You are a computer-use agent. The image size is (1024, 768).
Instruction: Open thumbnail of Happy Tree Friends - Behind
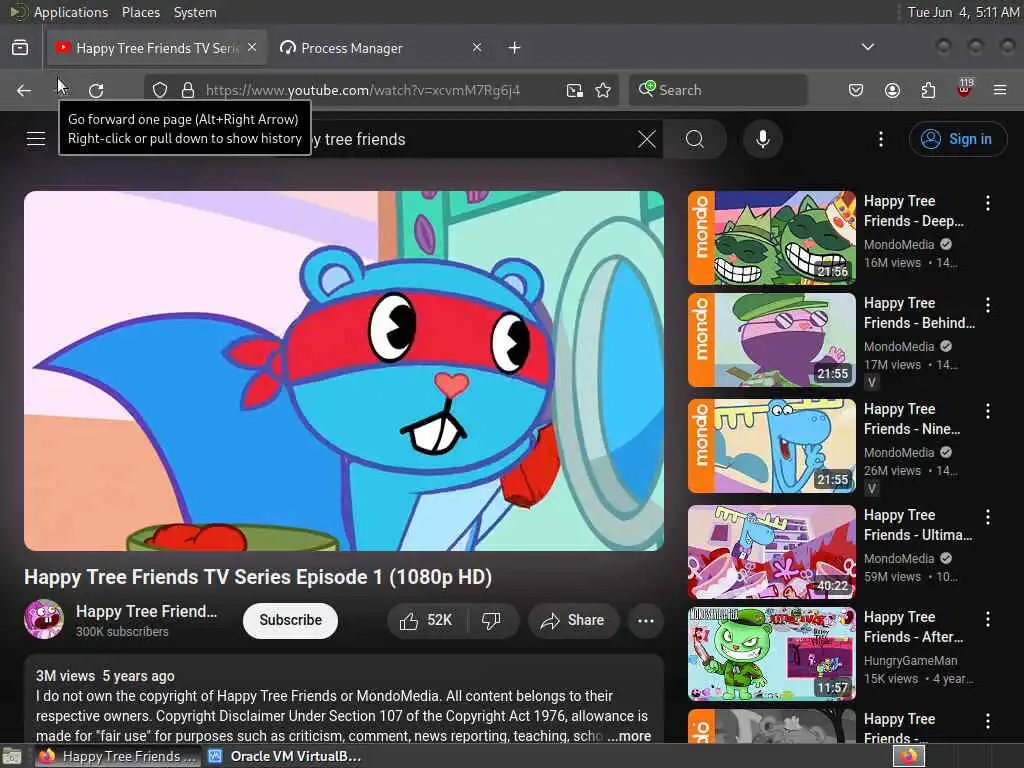coord(772,340)
